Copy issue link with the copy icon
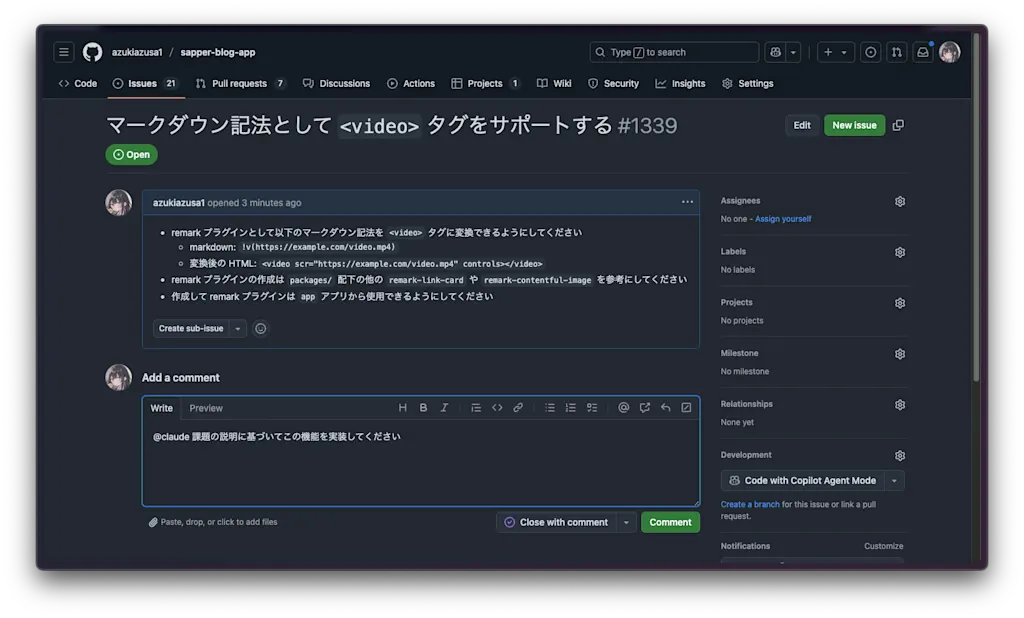 click(899, 125)
